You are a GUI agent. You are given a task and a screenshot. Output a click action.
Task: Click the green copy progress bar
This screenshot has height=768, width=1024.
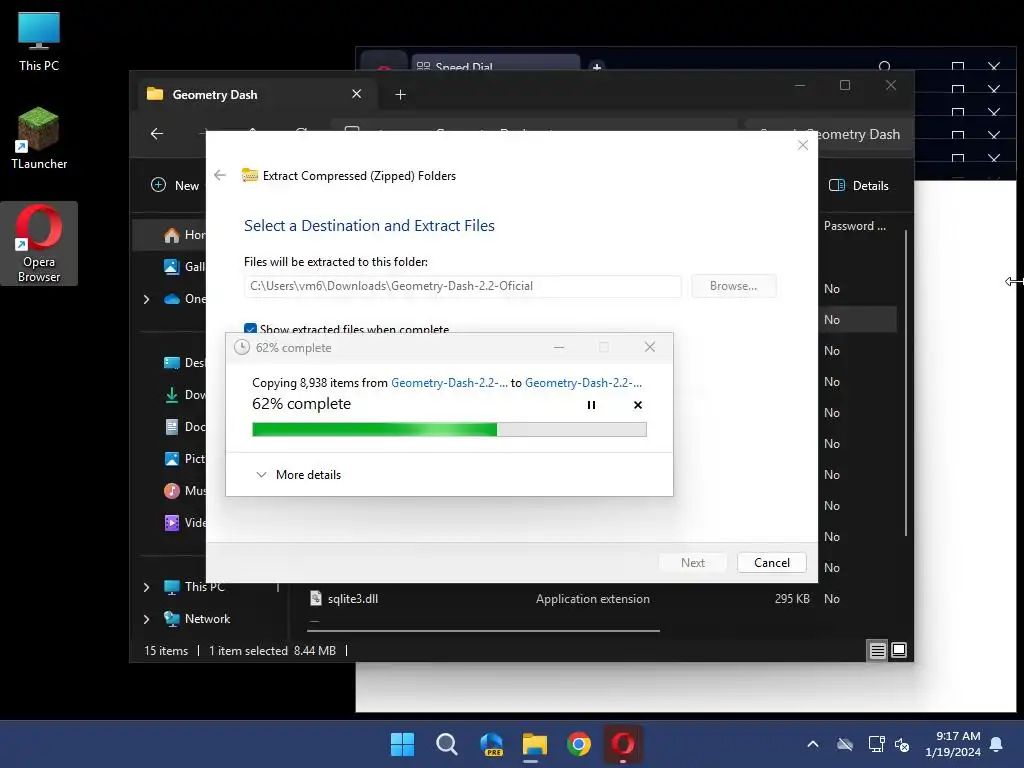pos(449,429)
